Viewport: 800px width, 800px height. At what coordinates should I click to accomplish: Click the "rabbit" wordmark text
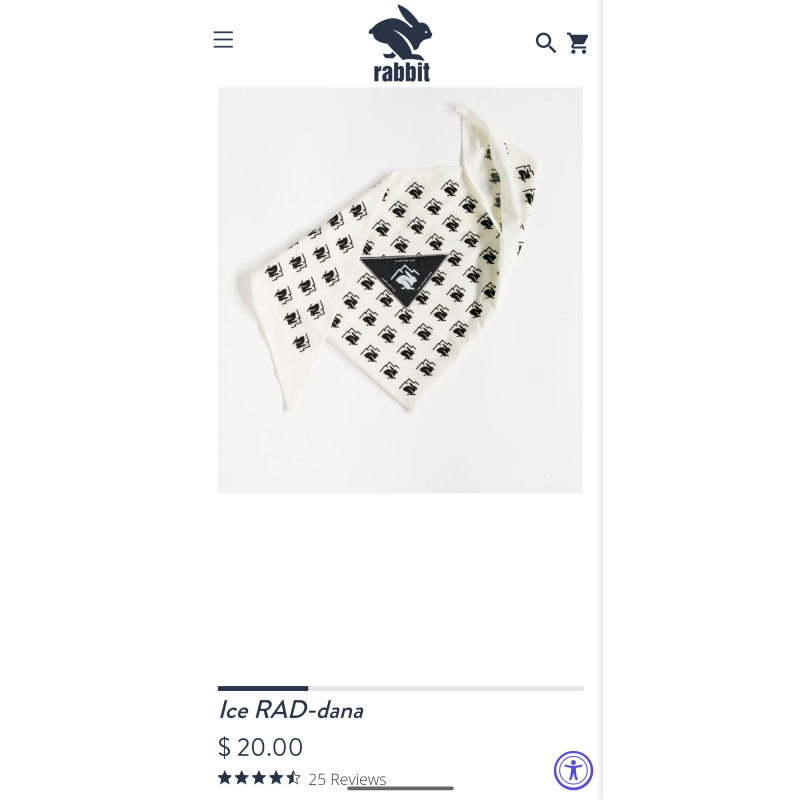(402, 72)
